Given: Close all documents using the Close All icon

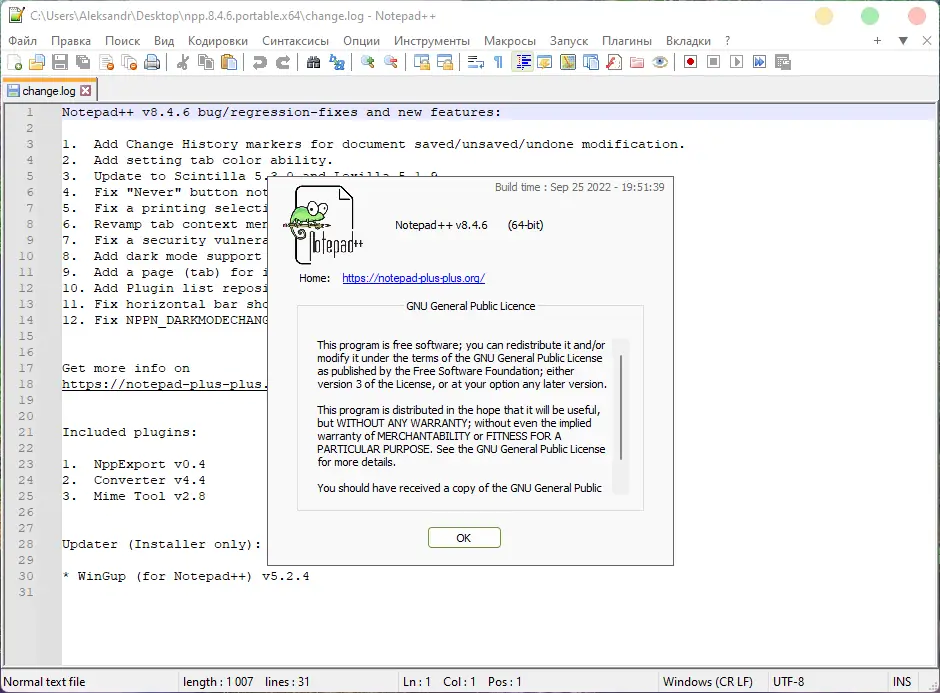Looking at the screenshot, I should pos(129,62).
